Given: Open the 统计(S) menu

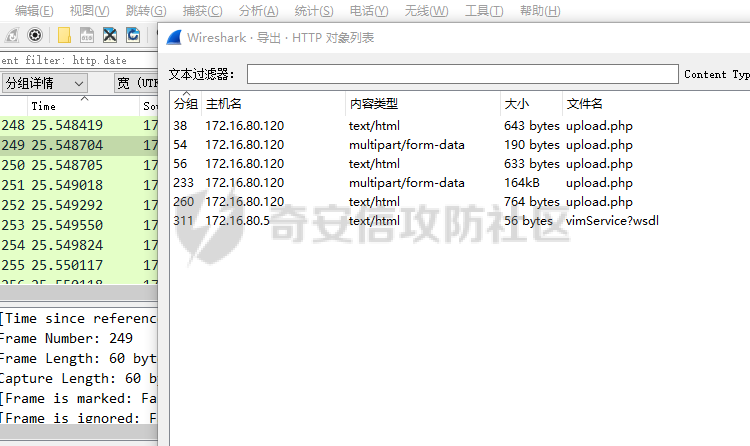Looking at the screenshot, I should pos(315,11).
